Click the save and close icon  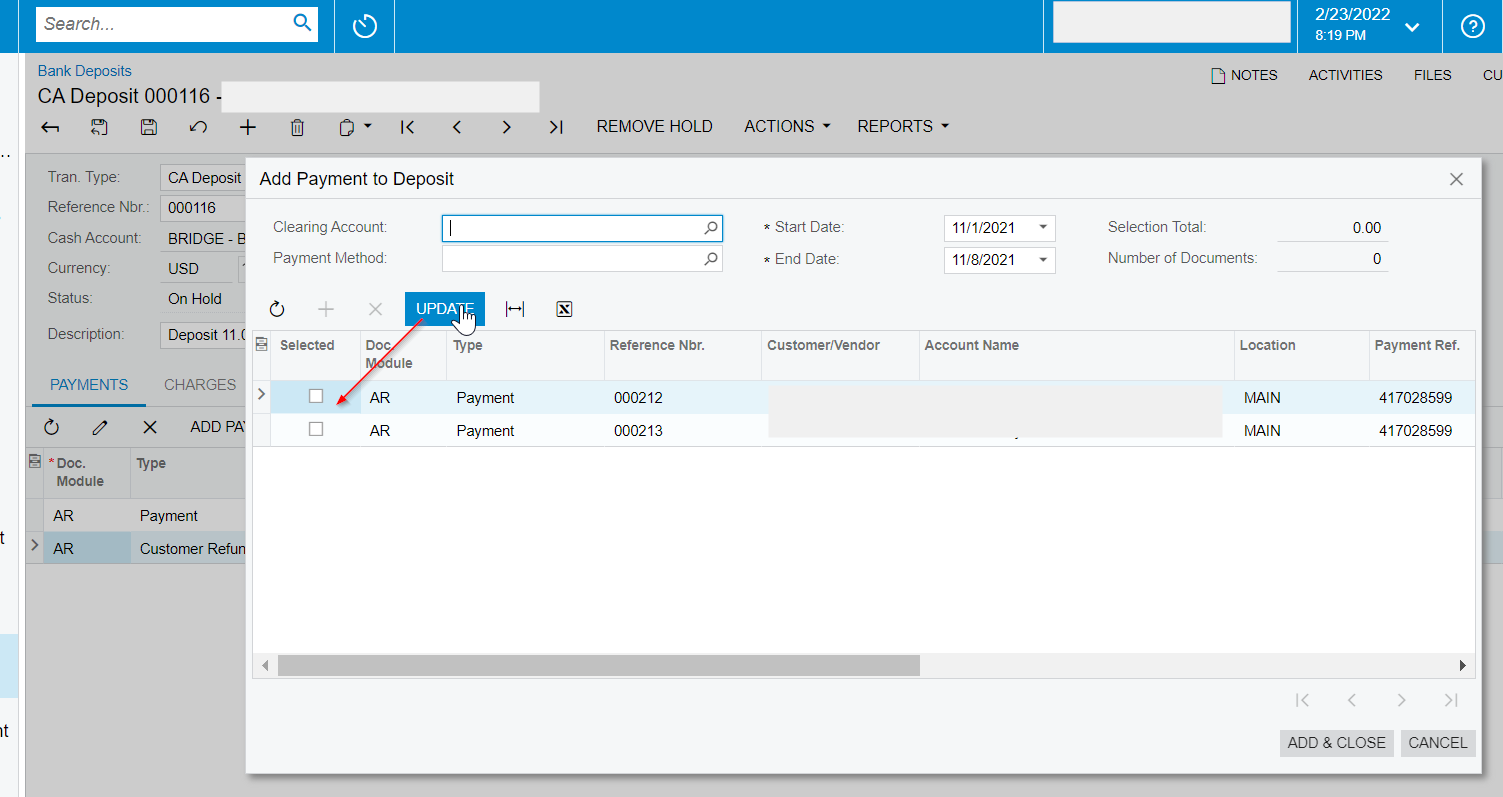click(99, 127)
